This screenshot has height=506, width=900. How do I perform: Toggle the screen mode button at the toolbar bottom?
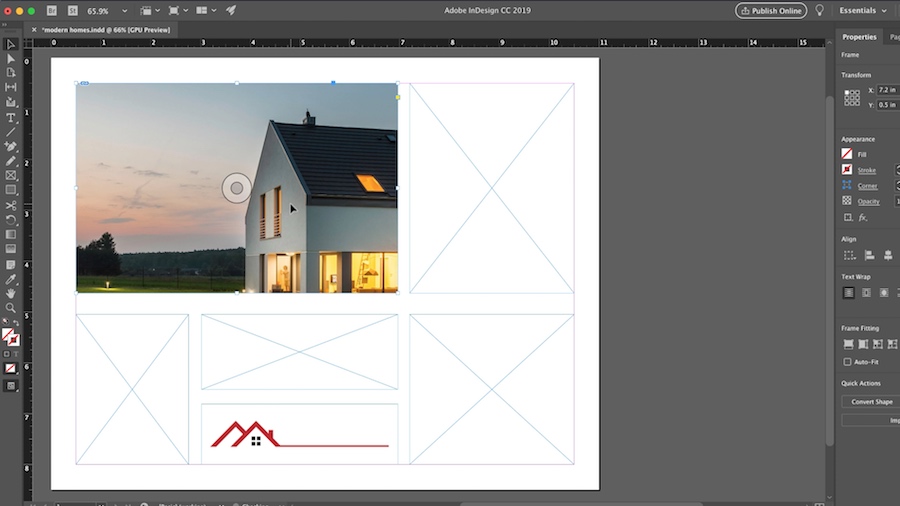10,386
